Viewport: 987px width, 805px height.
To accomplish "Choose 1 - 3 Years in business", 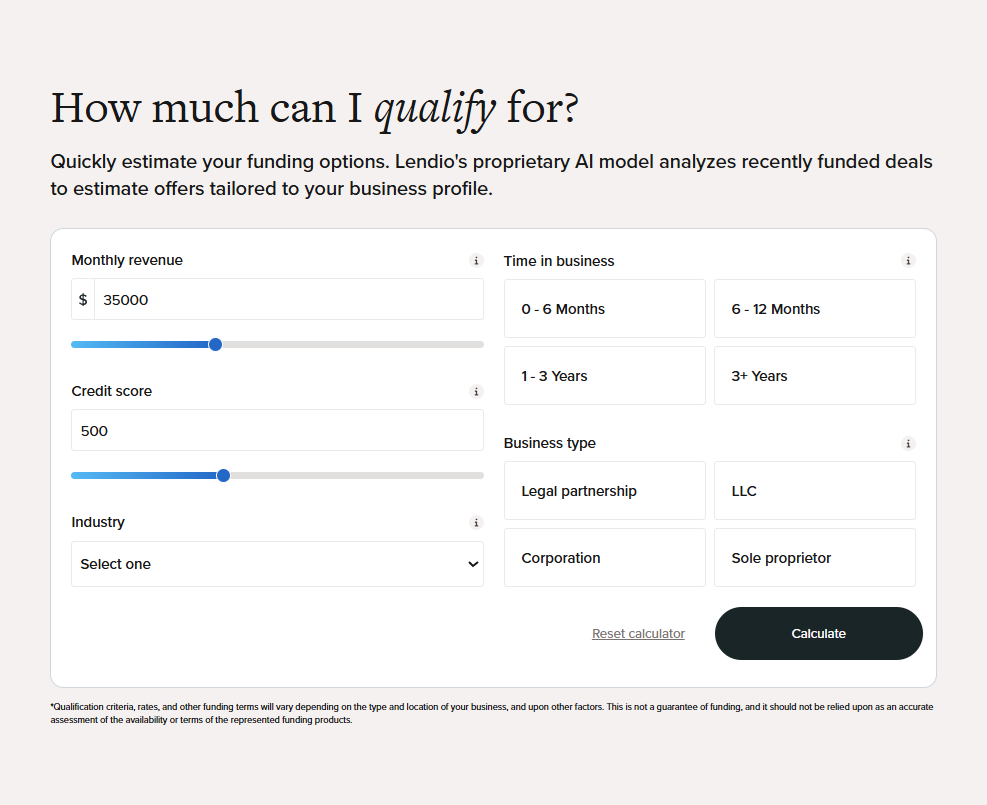I will point(604,376).
